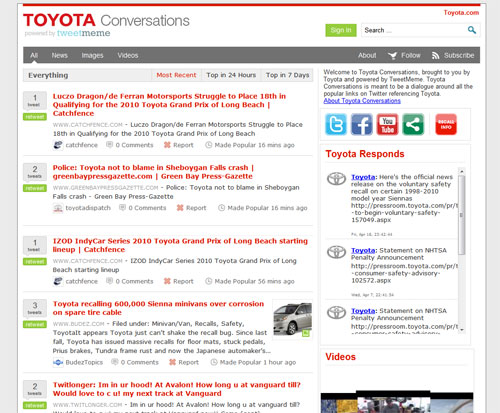Click BudezTopics avatar icon
Viewport: 500px width, 413px height.
tap(58, 363)
